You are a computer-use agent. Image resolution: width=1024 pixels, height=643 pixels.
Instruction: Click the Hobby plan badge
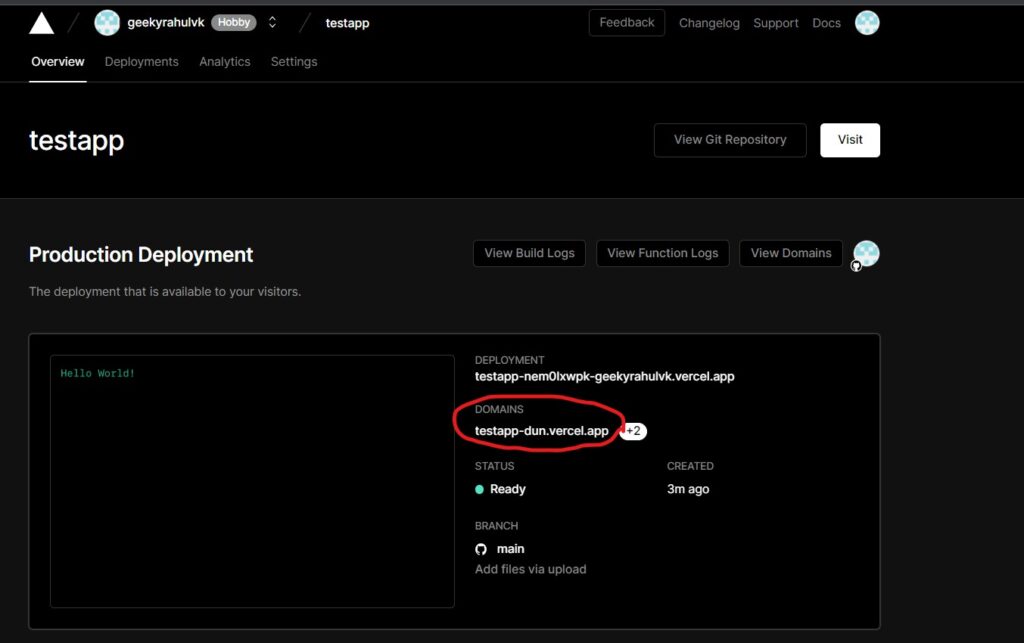pos(233,23)
